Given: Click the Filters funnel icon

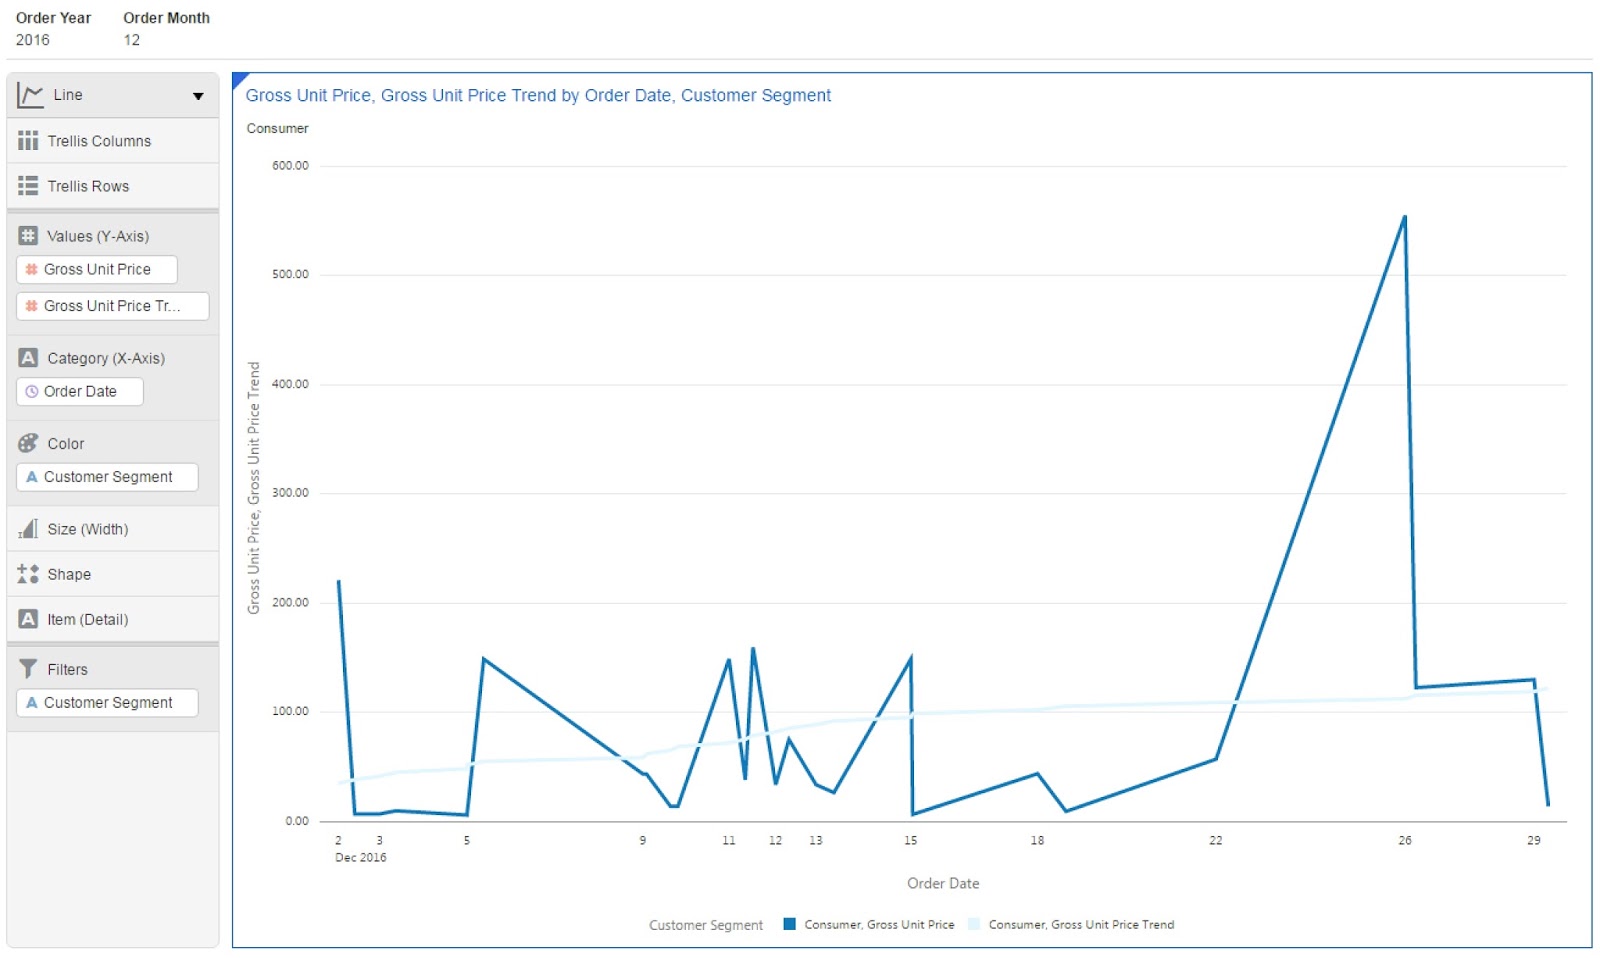Looking at the screenshot, I should pyautogui.click(x=28, y=668).
